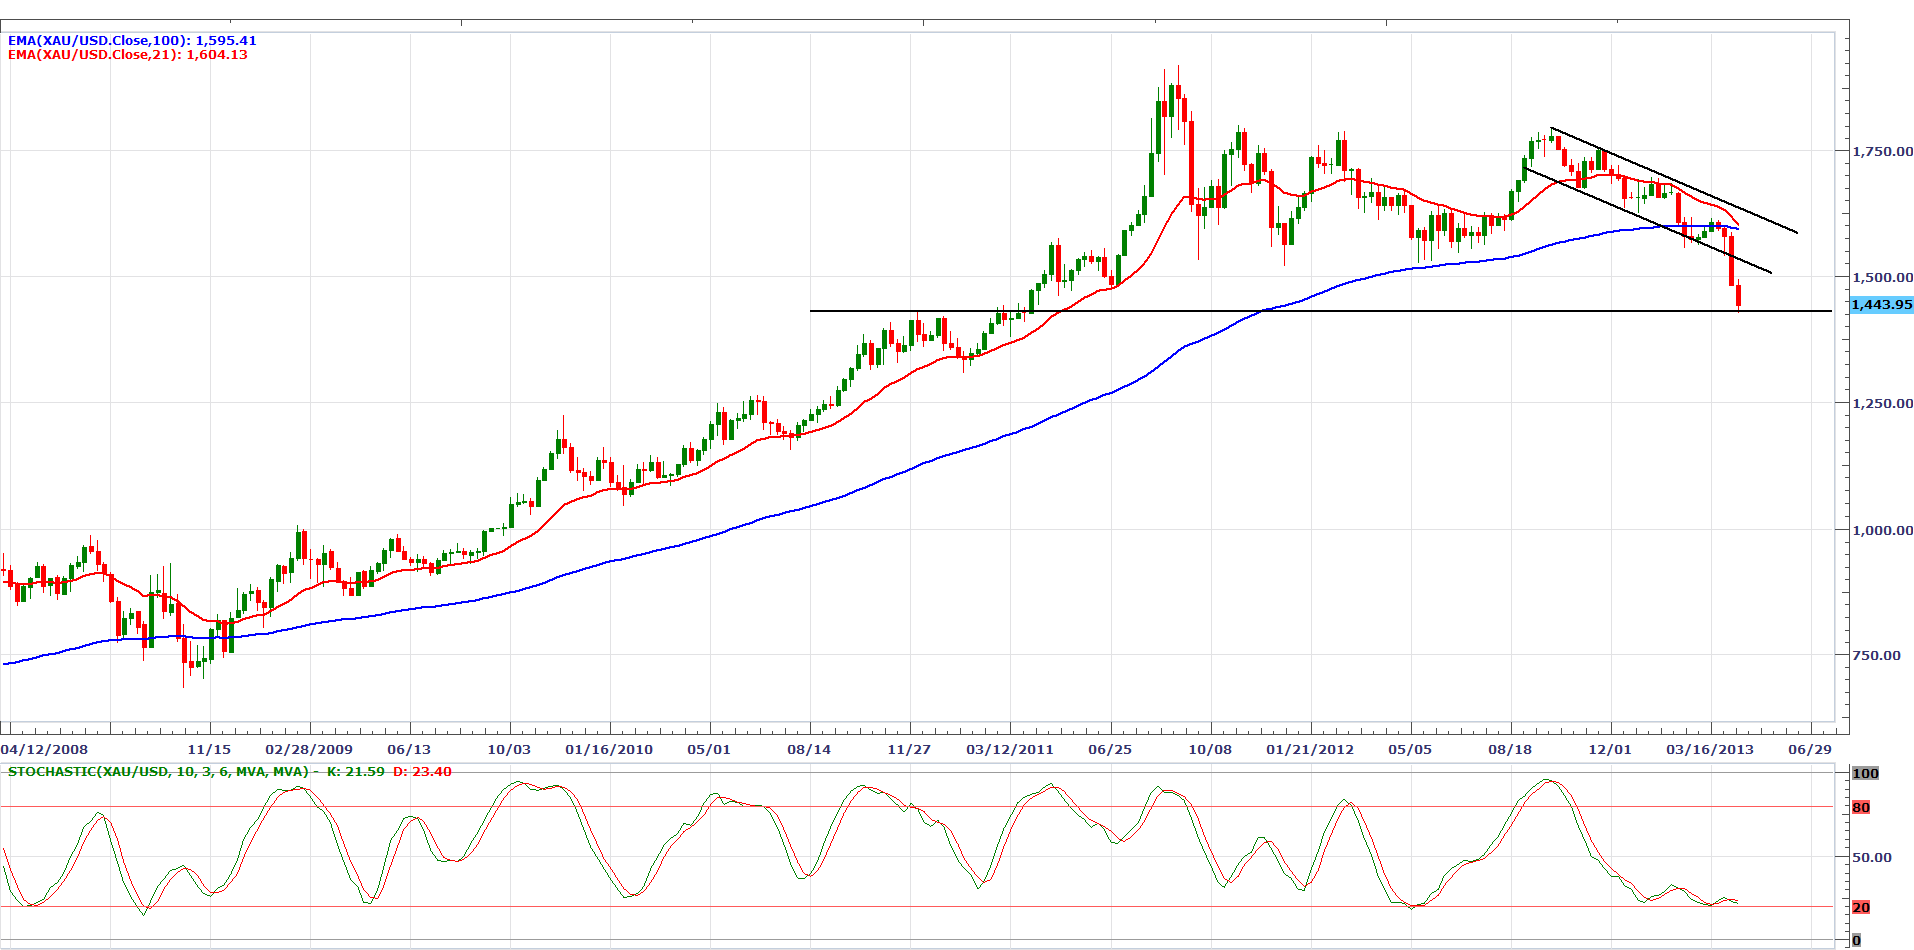Click the stochastic 100 level label

[1865, 774]
